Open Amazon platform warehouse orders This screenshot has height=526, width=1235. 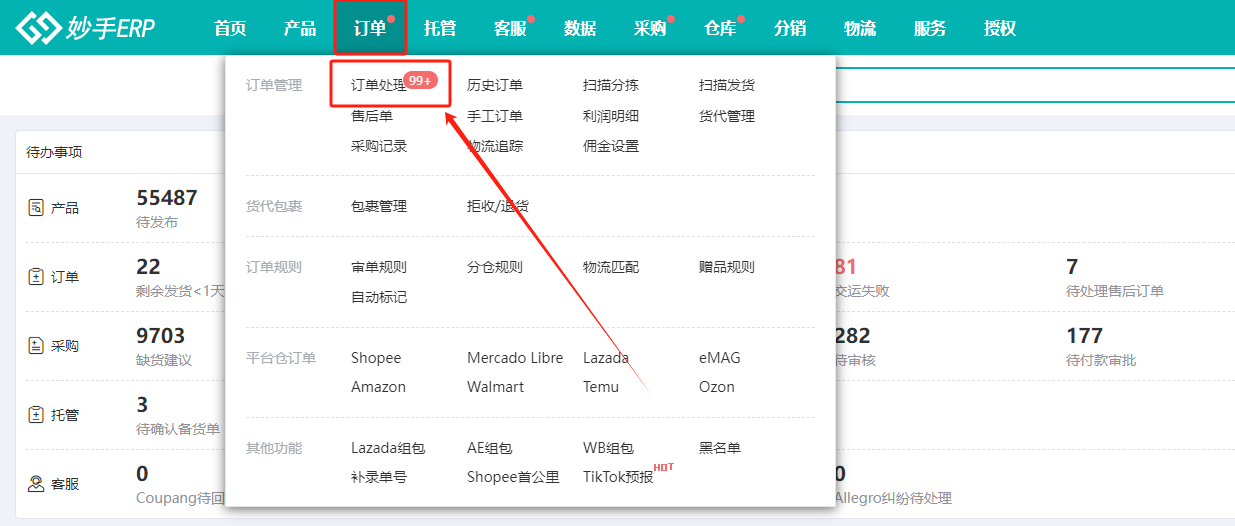pyautogui.click(x=378, y=387)
